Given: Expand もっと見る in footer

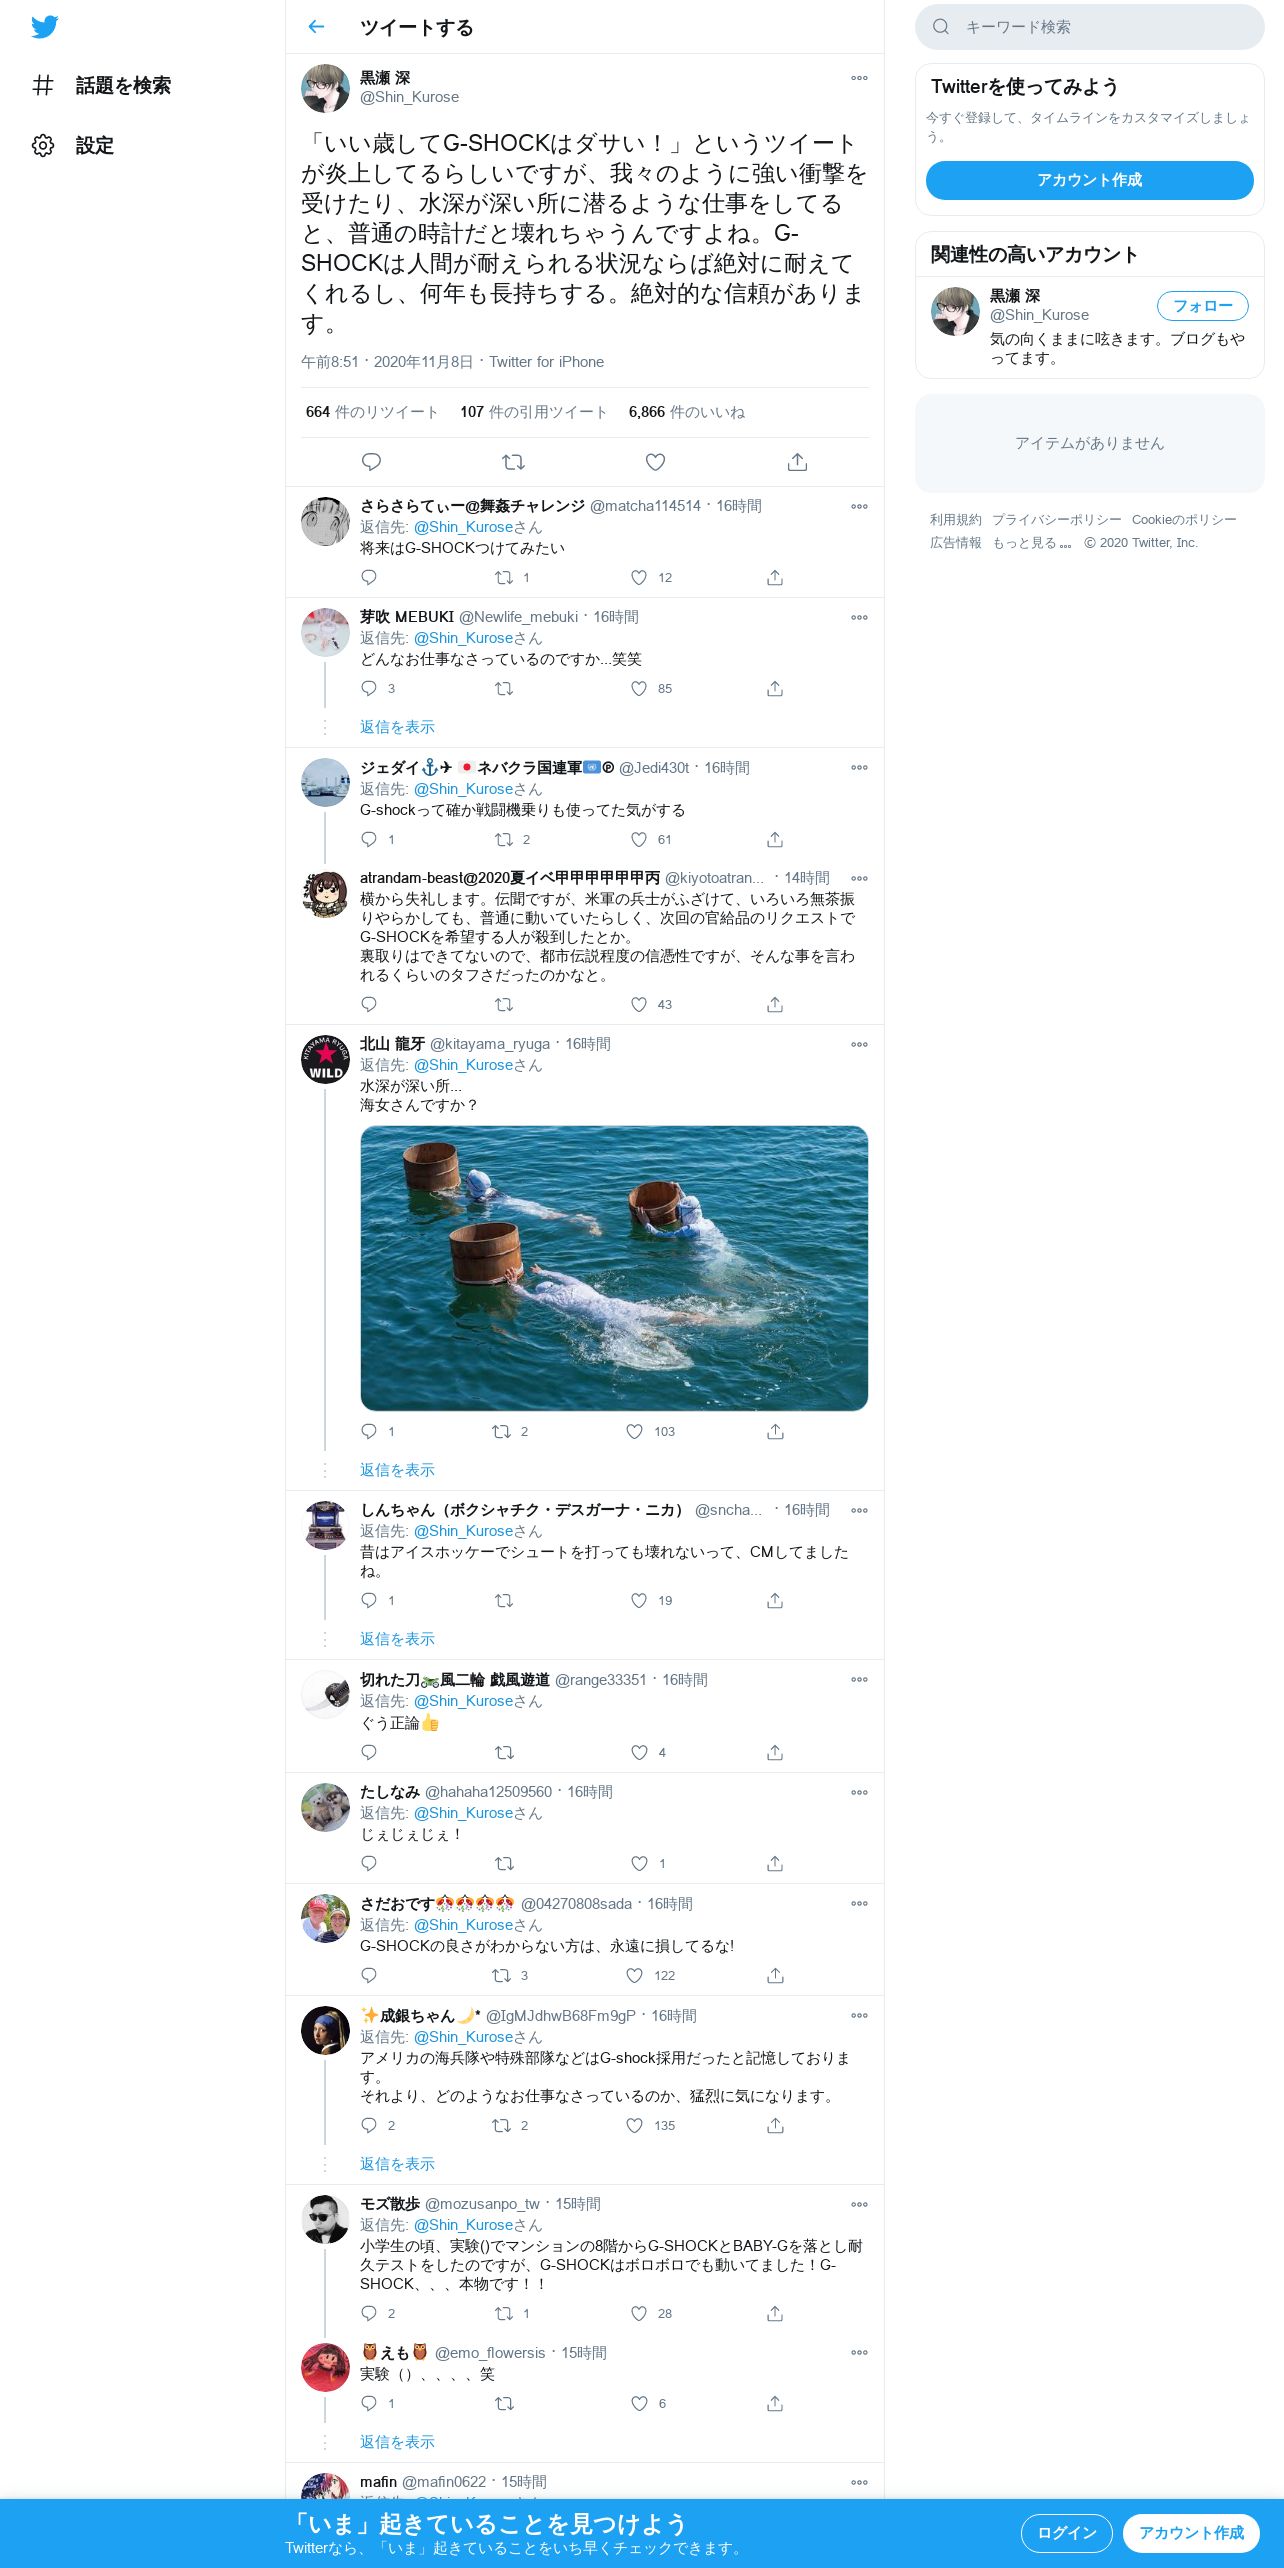Looking at the screenshot, I should [1031, 543].
